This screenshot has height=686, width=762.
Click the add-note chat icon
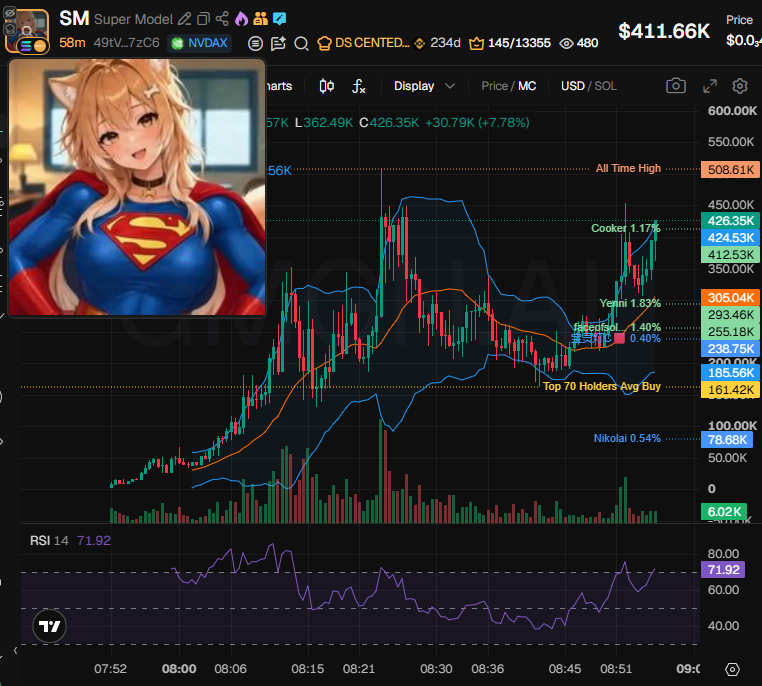click(x=278, y=44)
